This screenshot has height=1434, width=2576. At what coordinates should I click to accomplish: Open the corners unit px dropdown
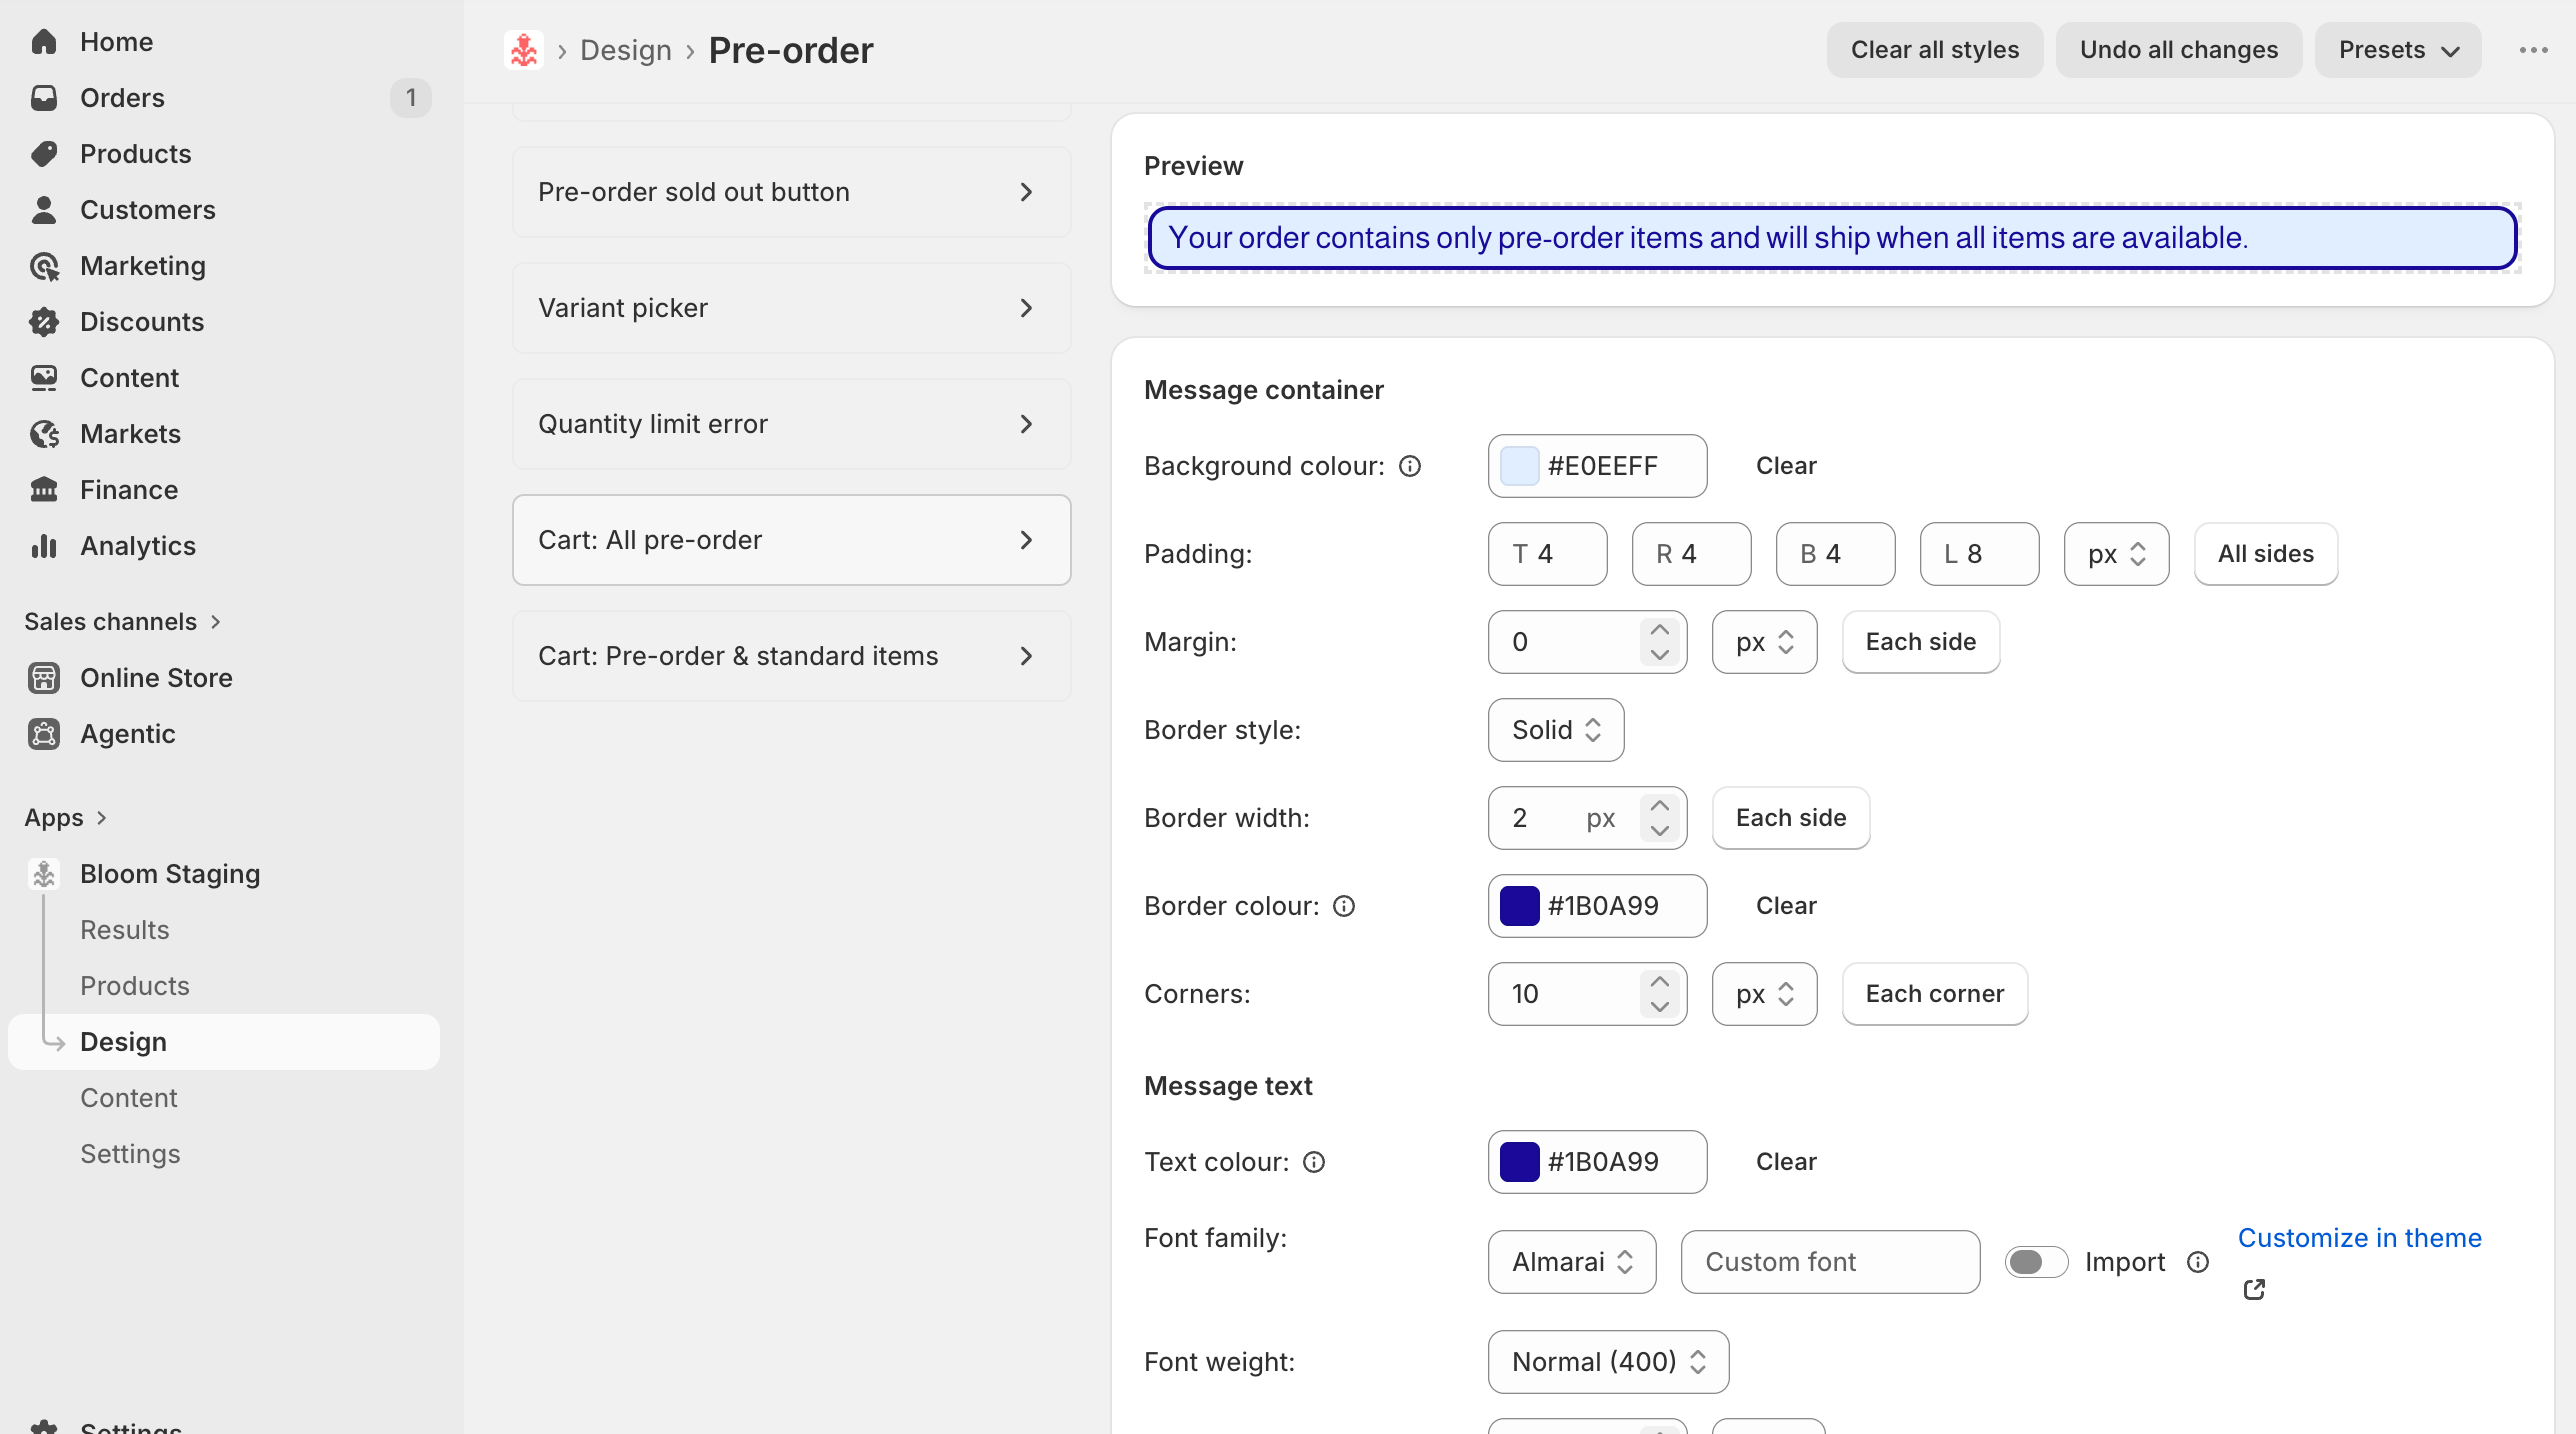pos(1764,994)
